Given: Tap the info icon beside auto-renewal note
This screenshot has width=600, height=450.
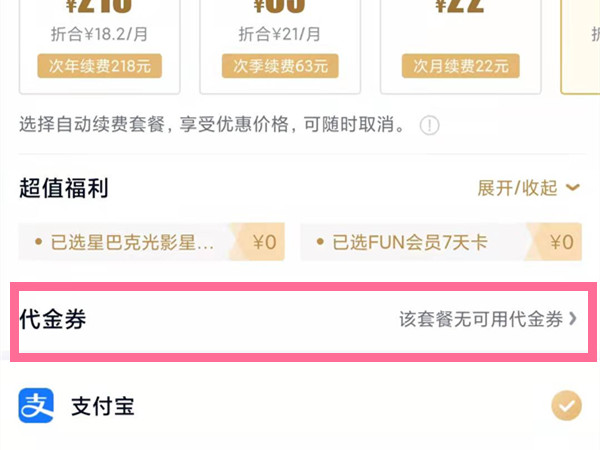Looking at the screenshot, I should (430, 125).
